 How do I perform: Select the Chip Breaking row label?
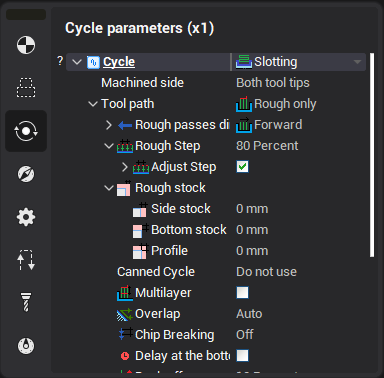[x=175, y=335]
